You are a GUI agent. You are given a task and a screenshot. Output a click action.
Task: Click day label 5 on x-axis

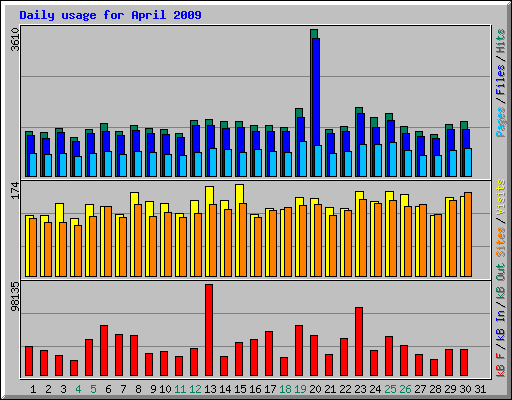pyautogui.click(x=93, y=389)
